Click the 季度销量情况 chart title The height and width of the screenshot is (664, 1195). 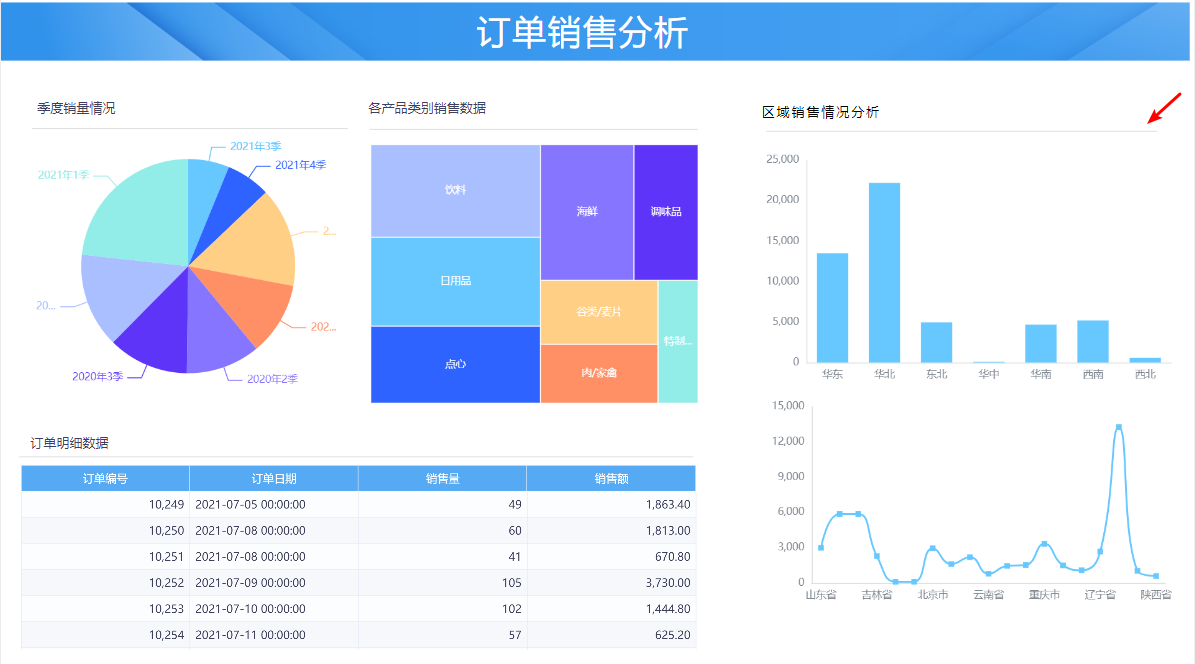coord(76,108)
